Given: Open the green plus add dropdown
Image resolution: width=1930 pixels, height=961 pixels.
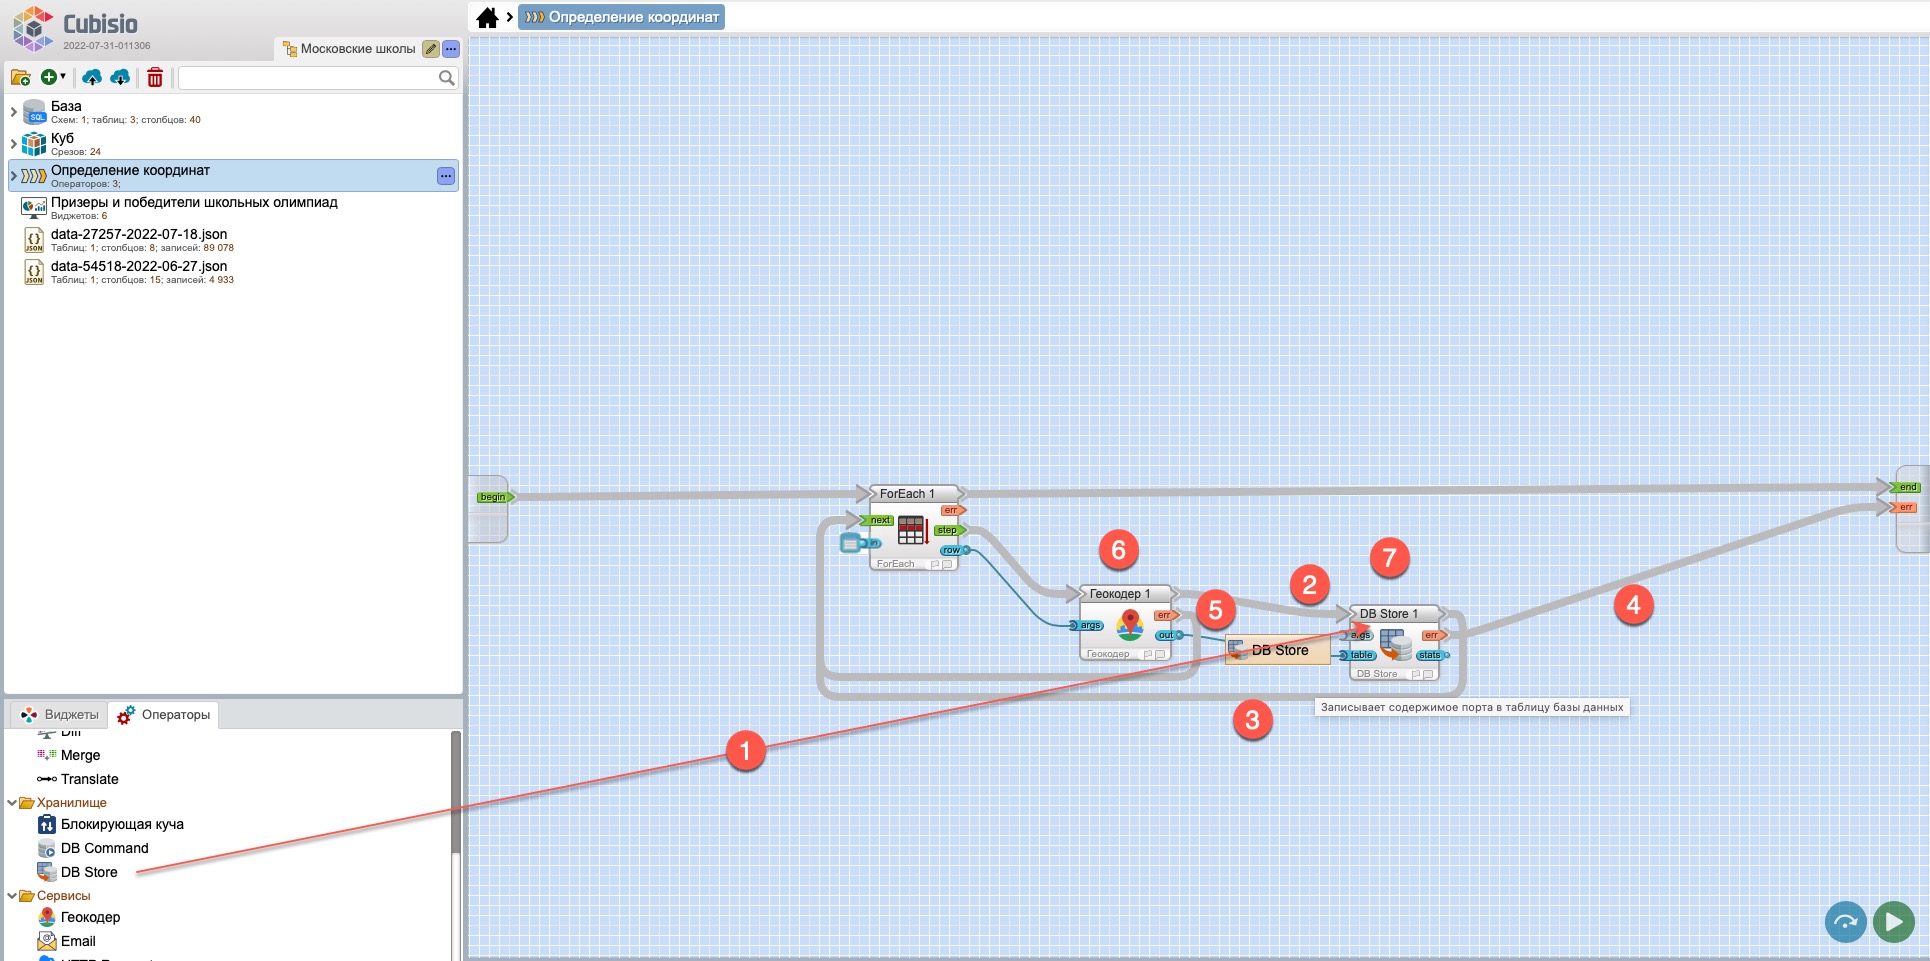Looking at the screenshot, I should (x=52, y=77).
